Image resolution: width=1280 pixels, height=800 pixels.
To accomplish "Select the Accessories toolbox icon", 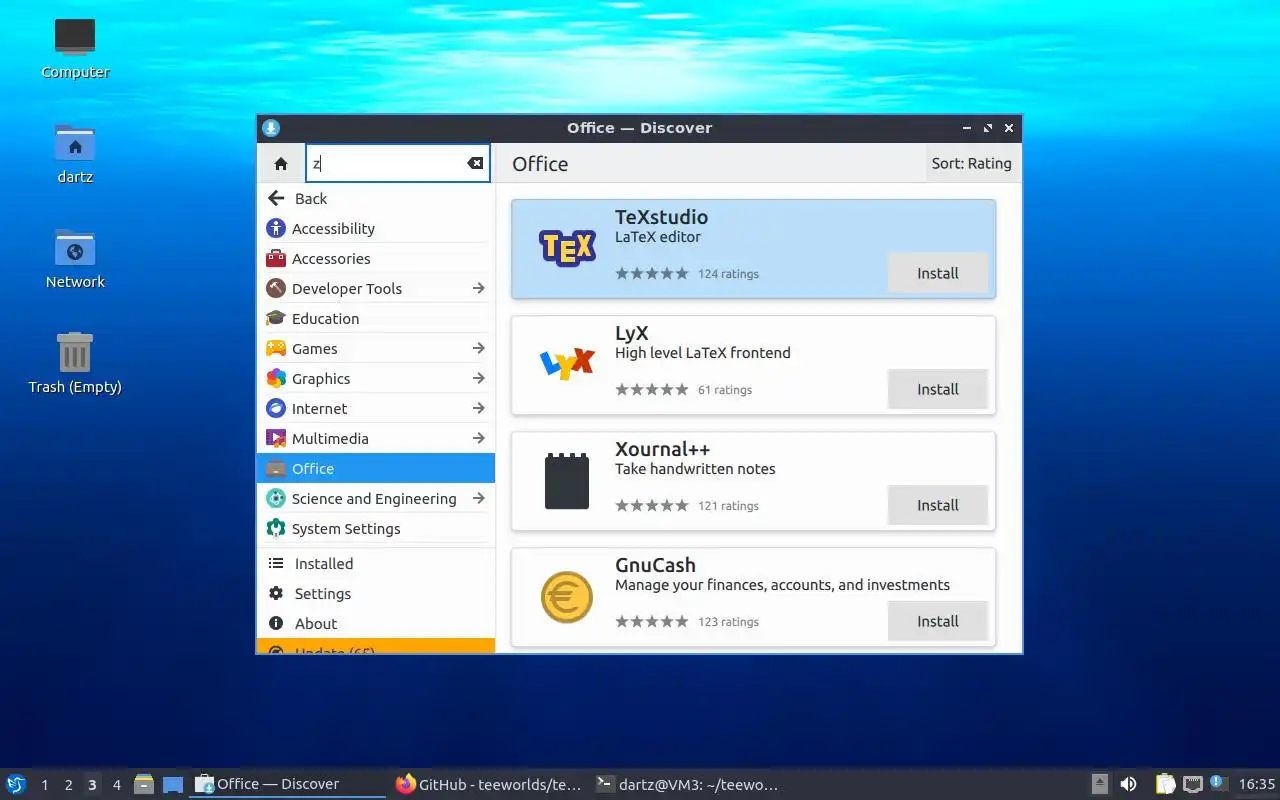I will click(276, 258).
